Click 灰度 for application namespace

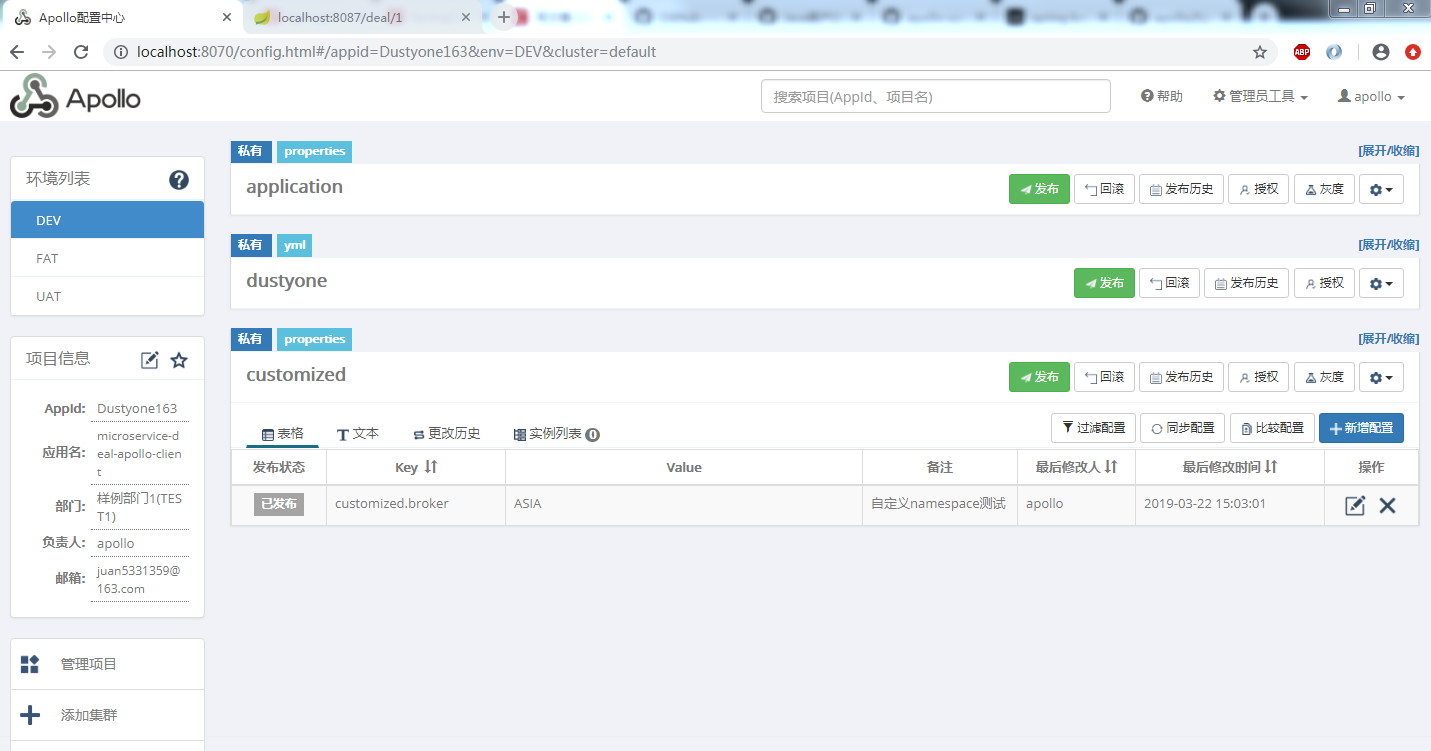[x=1324, y=189]
